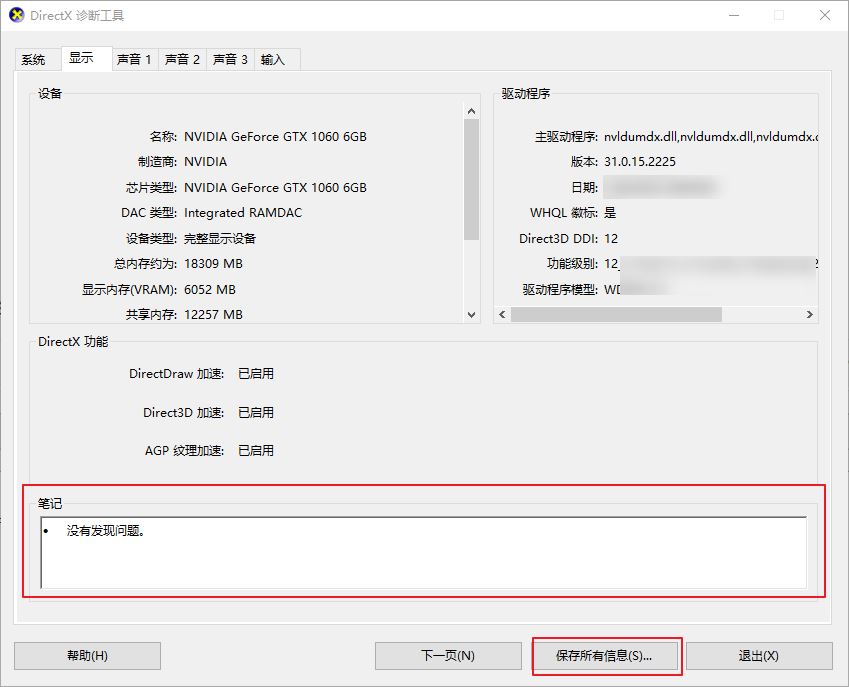This screenshot has height=687, width=849.
Task: Click the 笔记 notes text box
Action: tap(423, 552)
